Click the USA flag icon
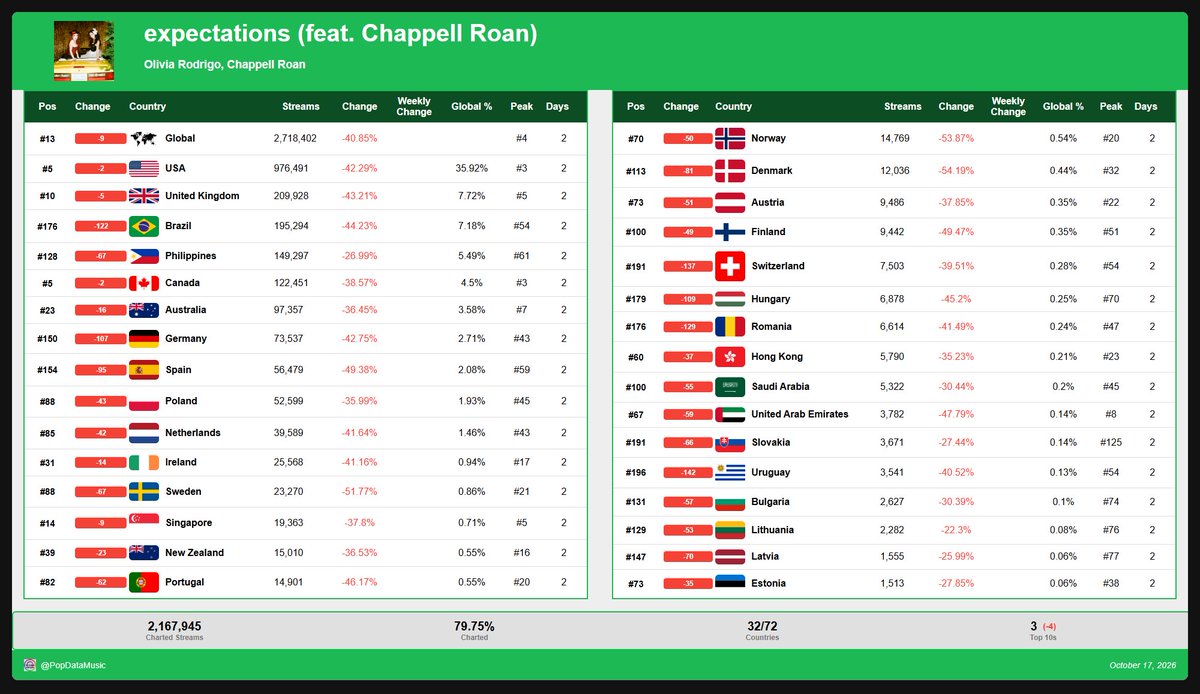Viewport: 1200px width, 694px height. pos(144,169)
